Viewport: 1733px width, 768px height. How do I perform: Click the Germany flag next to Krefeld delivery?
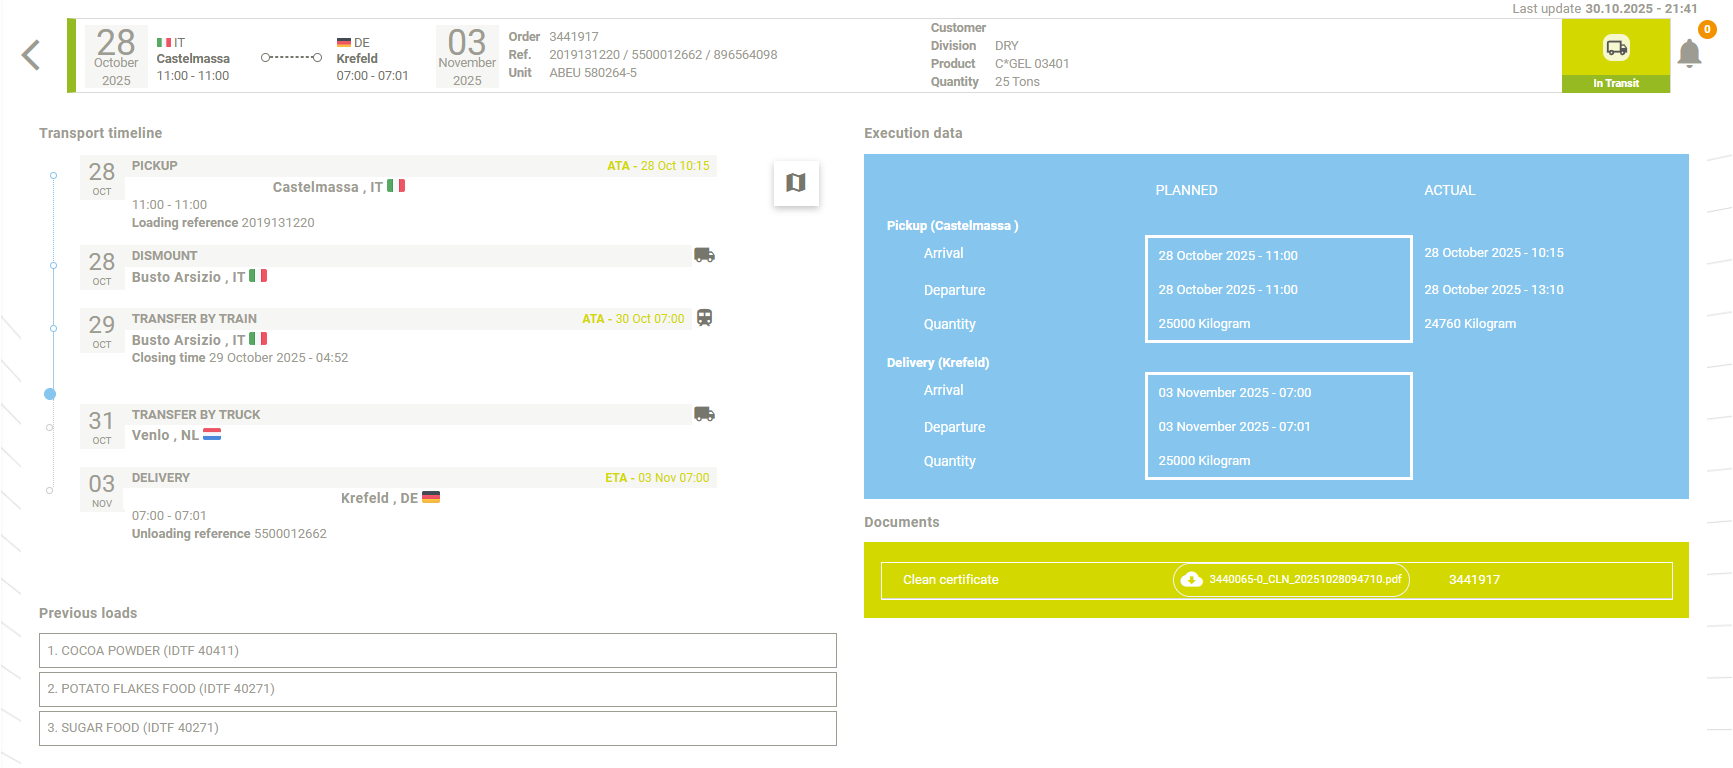(x=431, y=497)
